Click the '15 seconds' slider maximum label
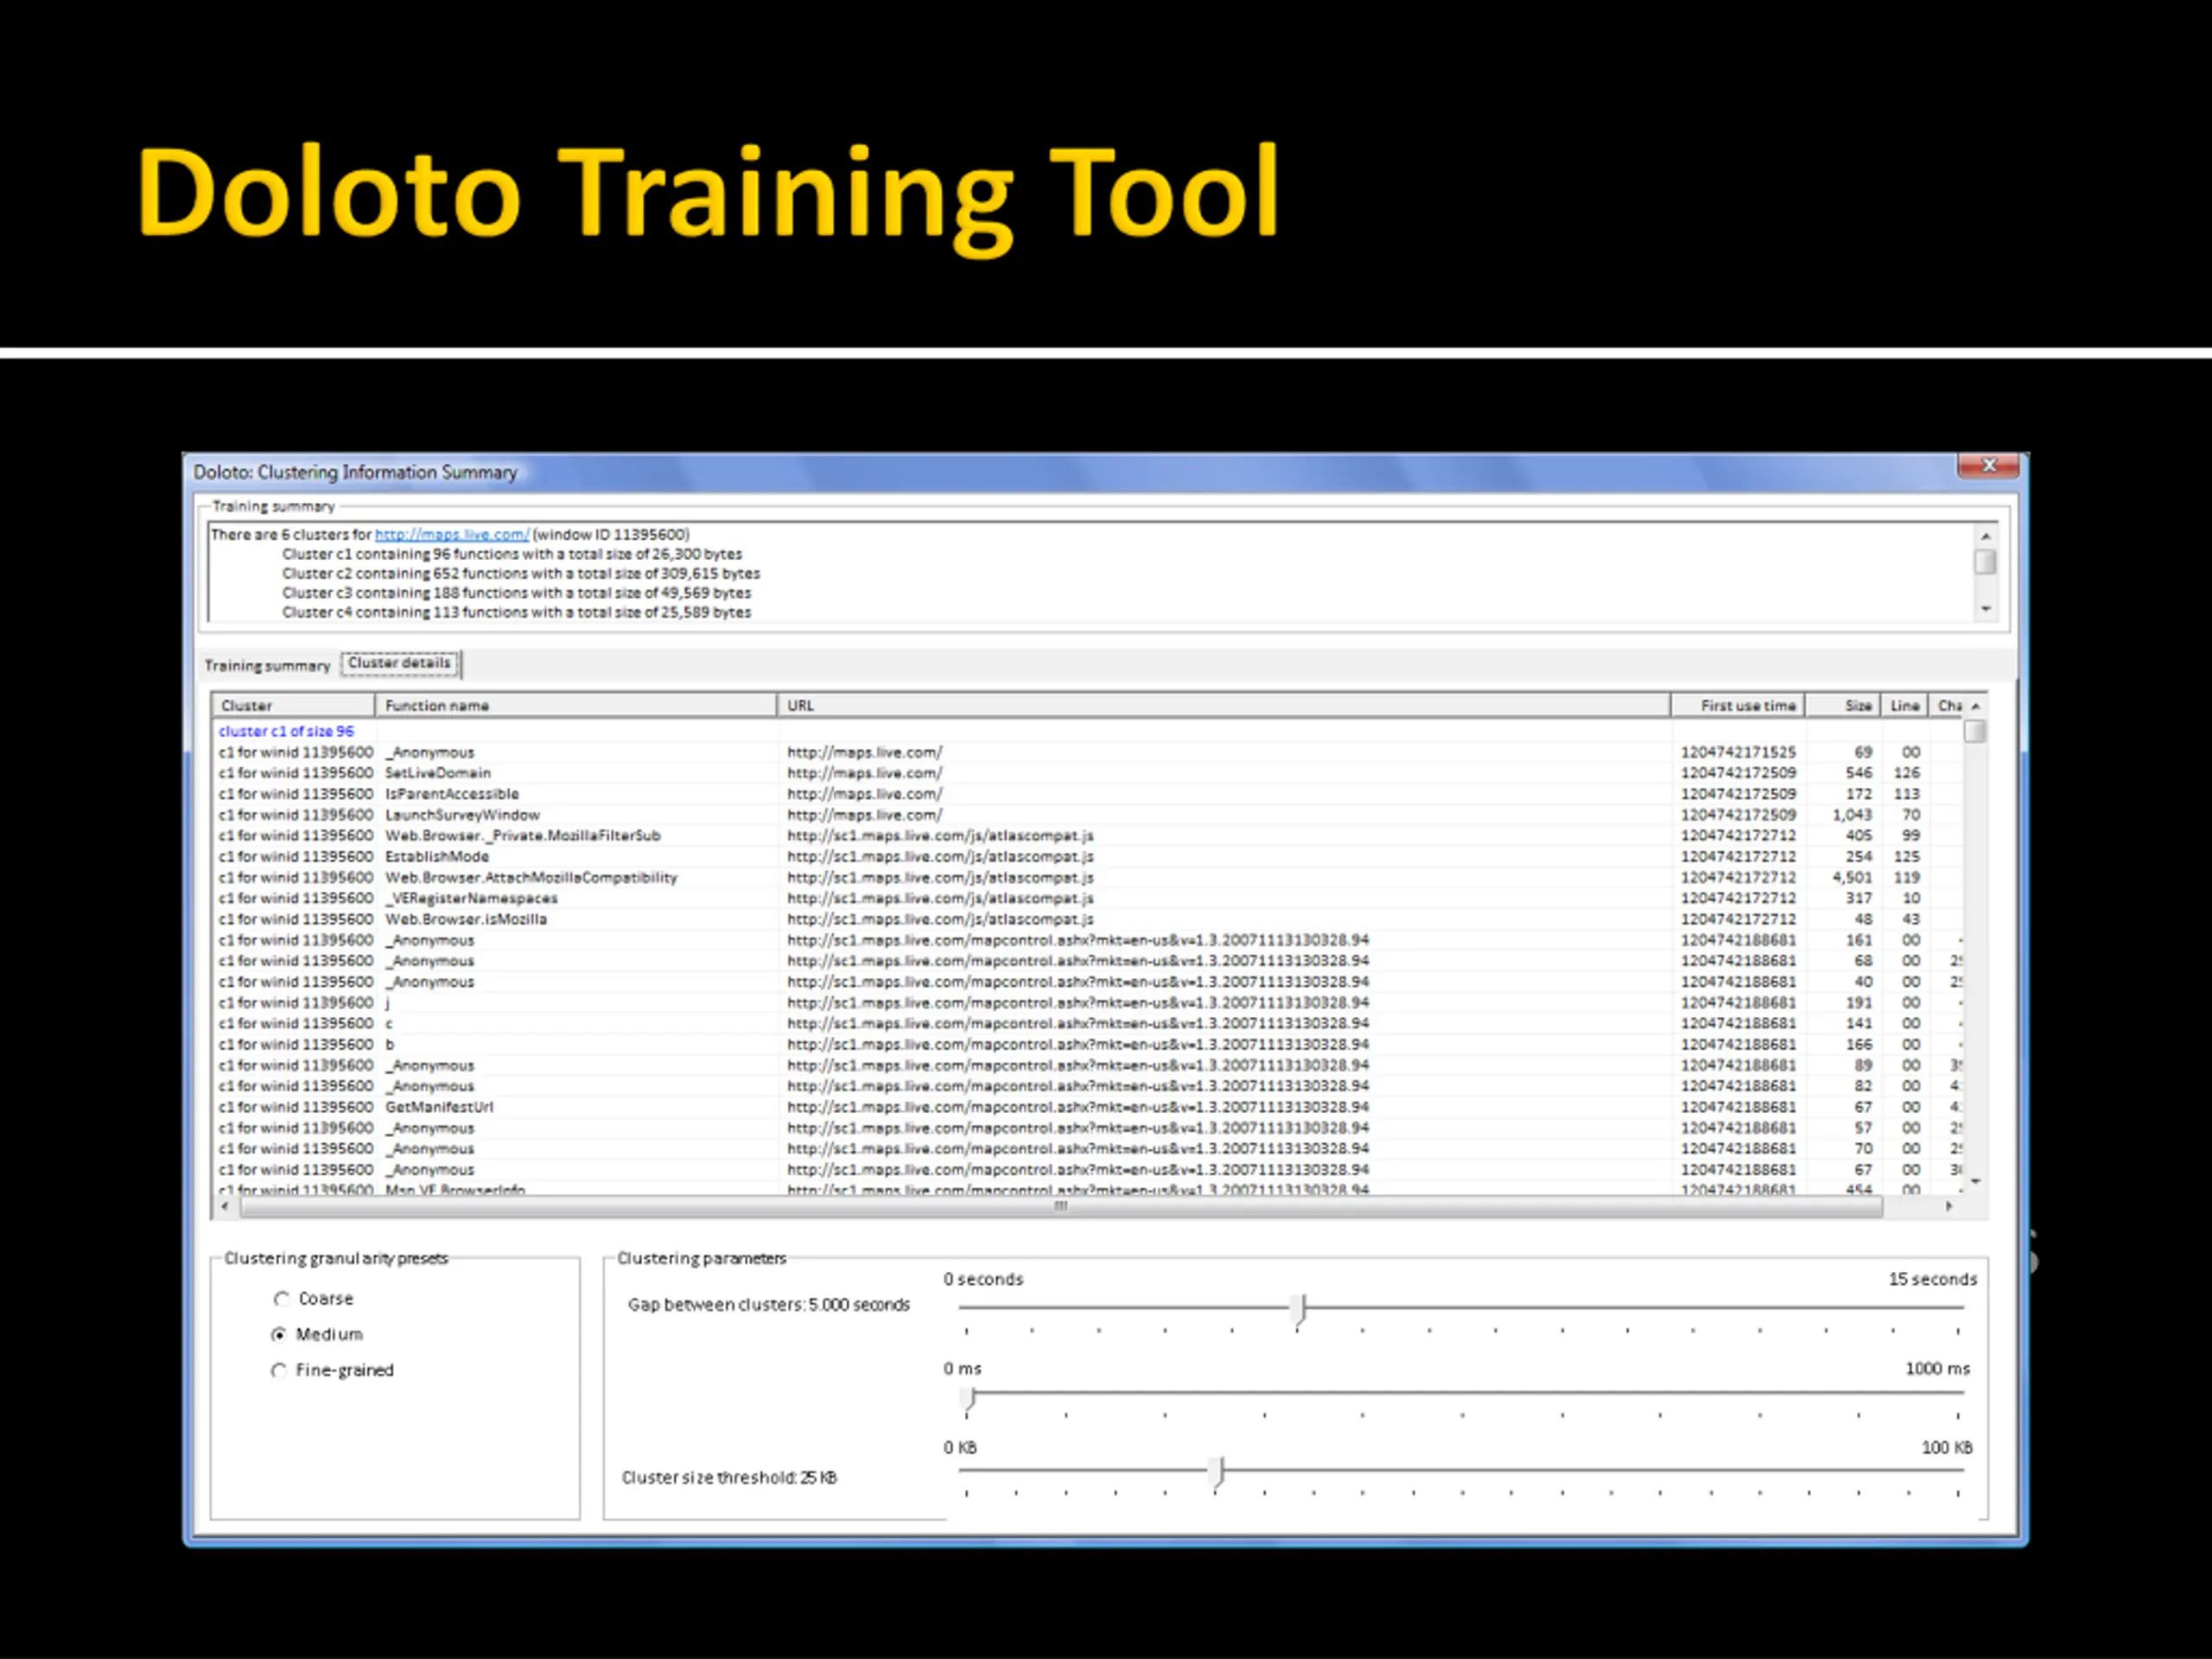This screenshot has height=1659, width=2212. coord(1932,1279)
